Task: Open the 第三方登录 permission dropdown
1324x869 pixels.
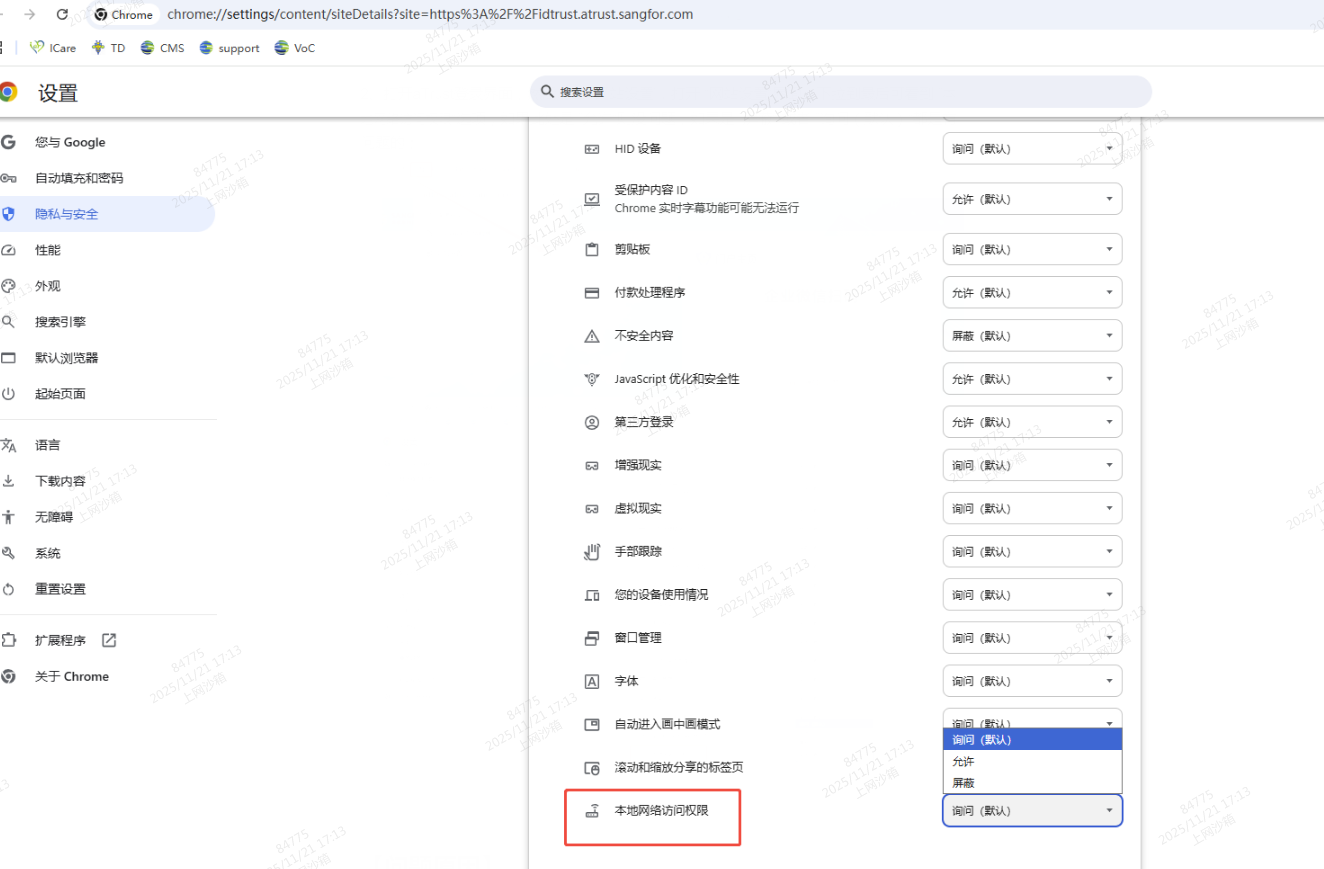Action: (1032, 422)
